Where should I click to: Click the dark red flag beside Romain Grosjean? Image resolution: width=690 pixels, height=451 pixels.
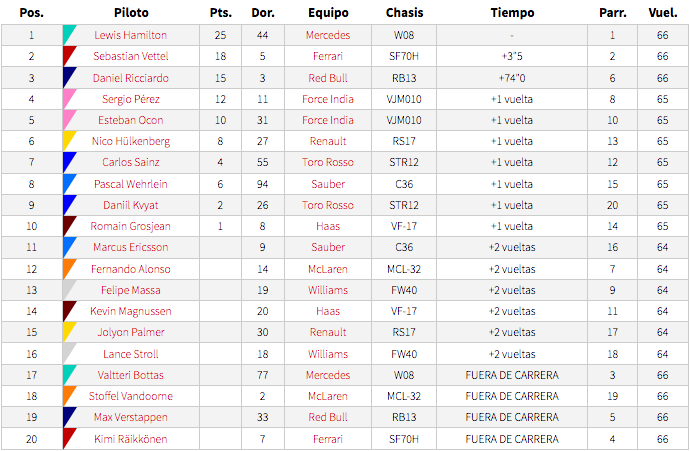click(x=70, y=226)
